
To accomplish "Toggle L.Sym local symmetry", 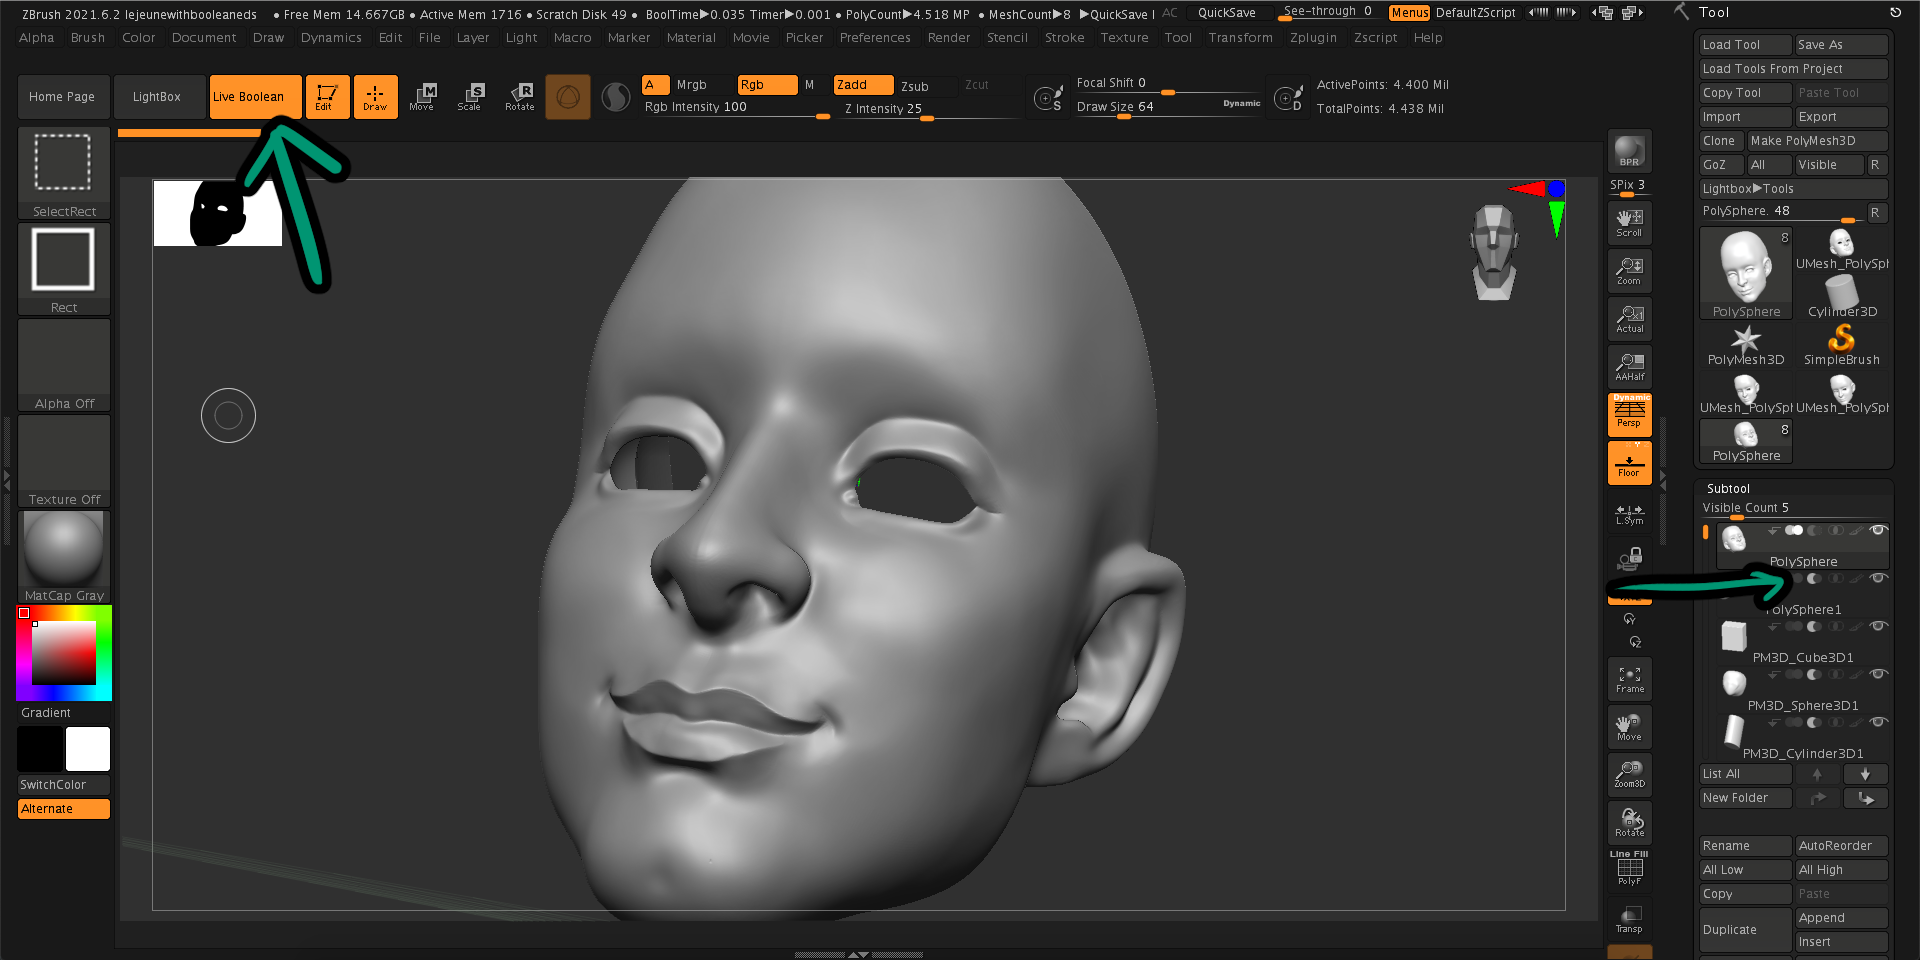I will pos(1629,514).
